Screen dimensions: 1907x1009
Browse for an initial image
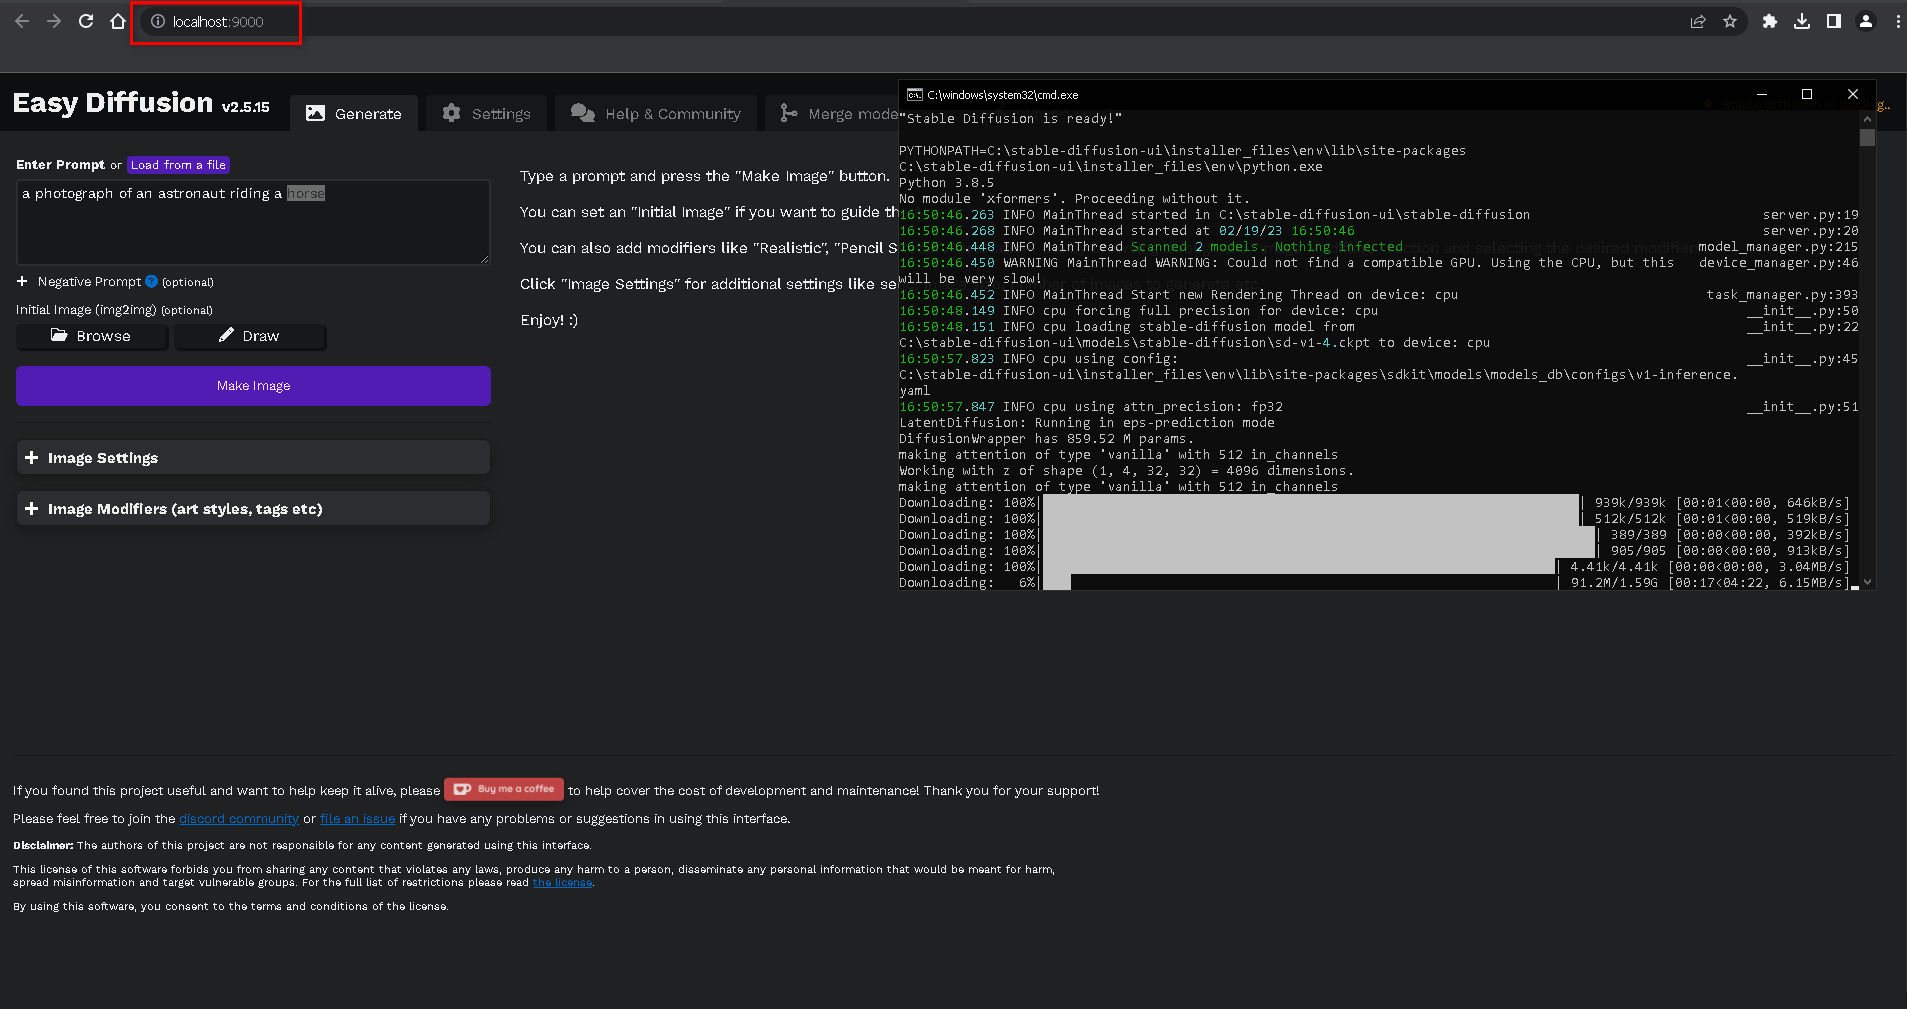coord(91,336)
